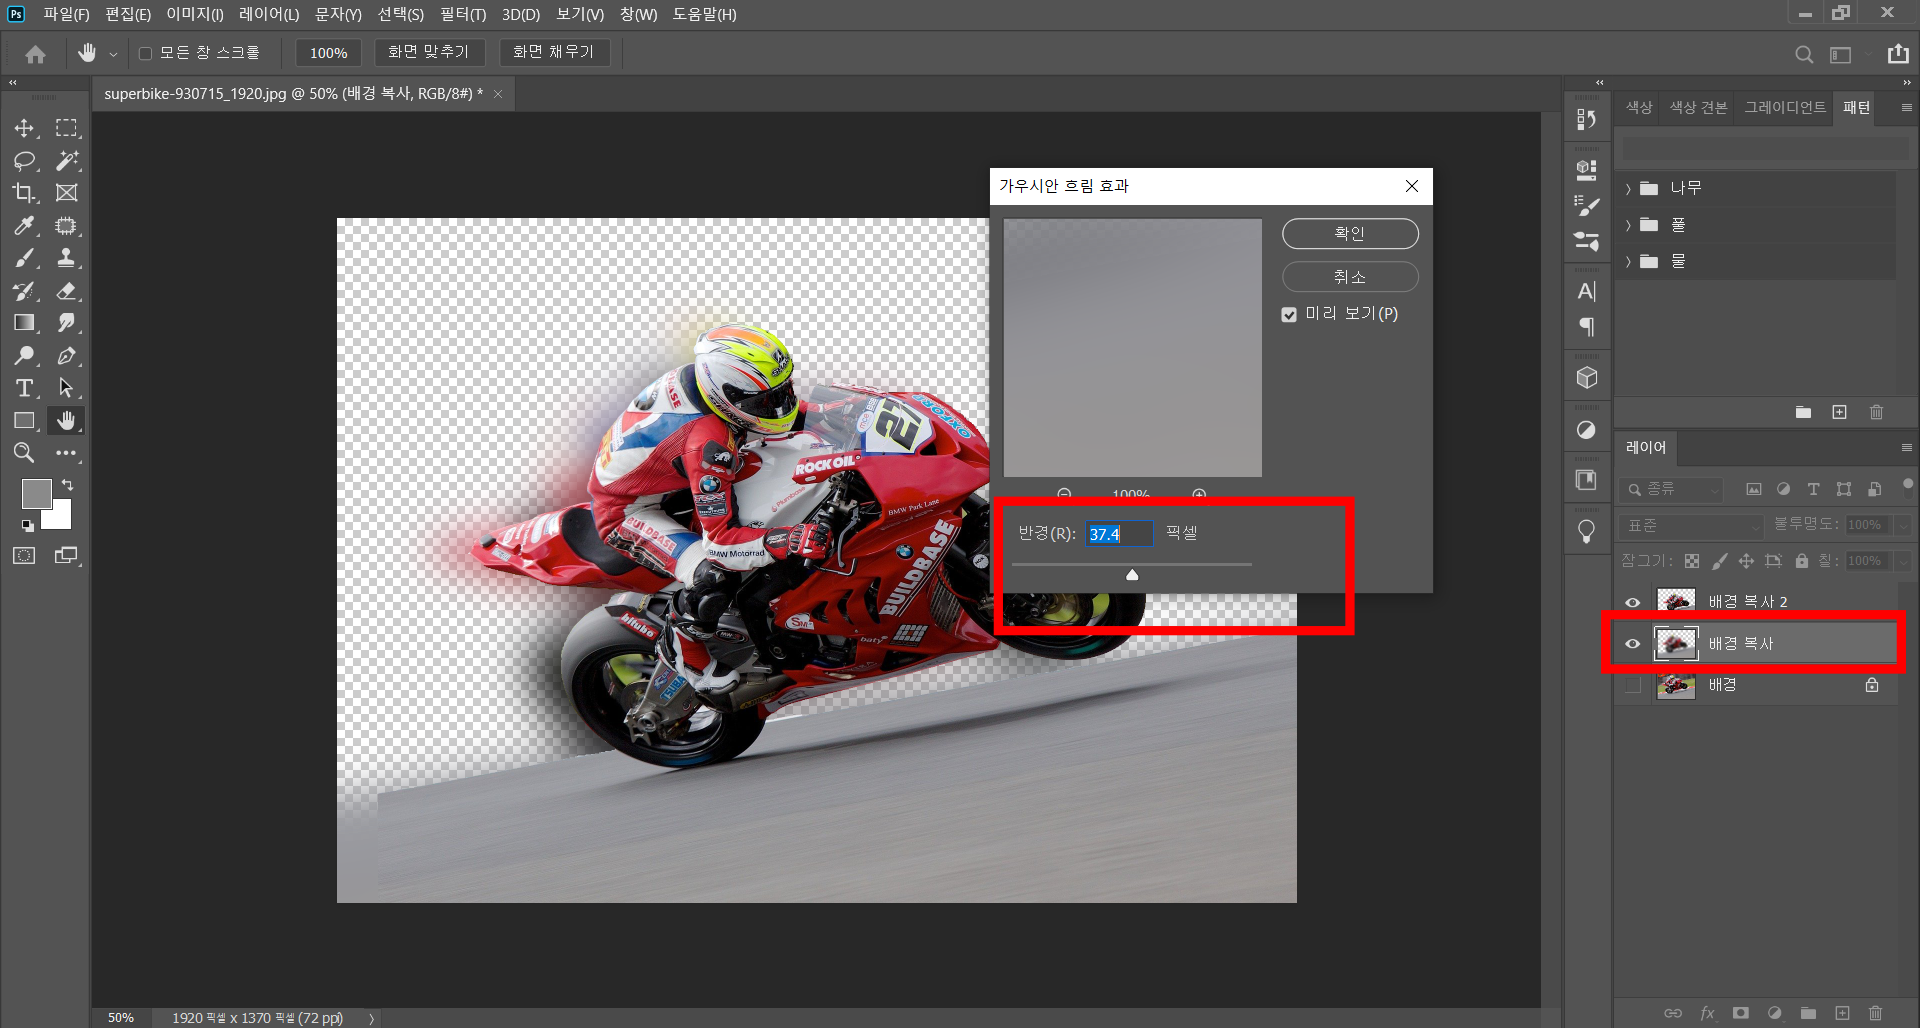Image resolution: width=1920 pixels, height=1028 pixels.
Task: Open the Layers panel flyout menu
Action: pyautogui.click(x=1906, y=448)
